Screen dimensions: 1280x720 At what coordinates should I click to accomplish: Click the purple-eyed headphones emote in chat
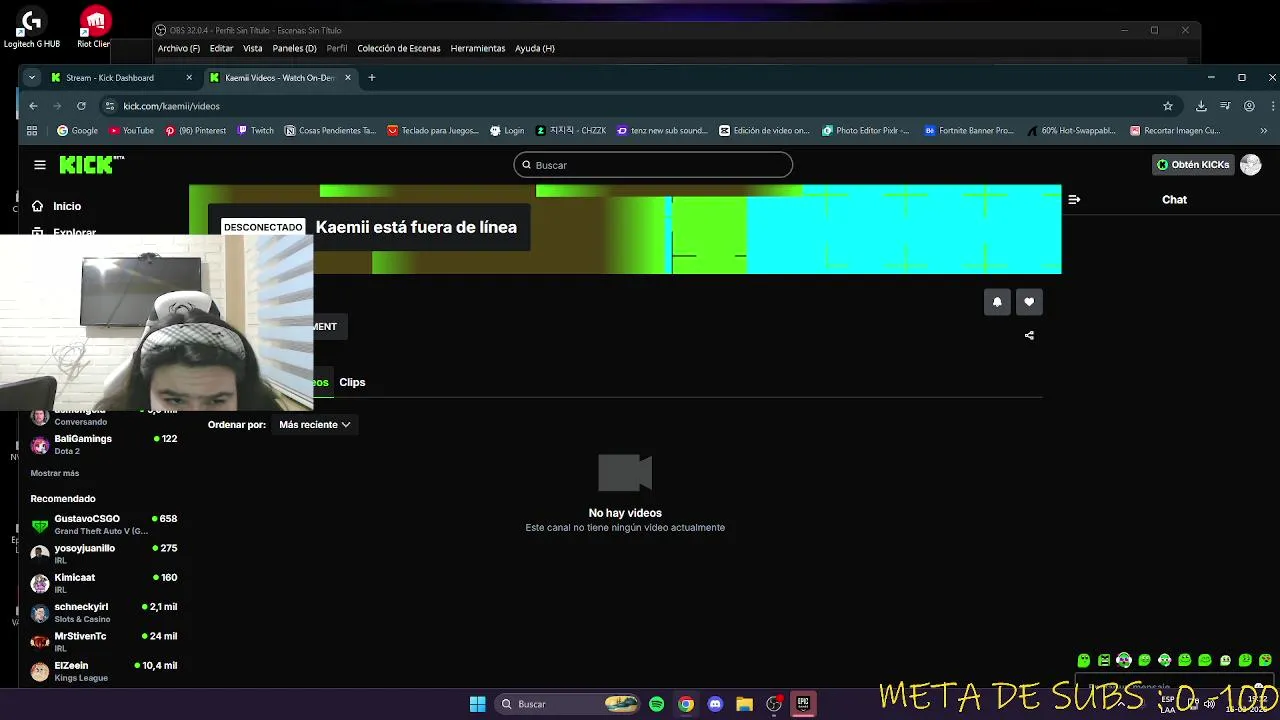[x=1124, y=660]
